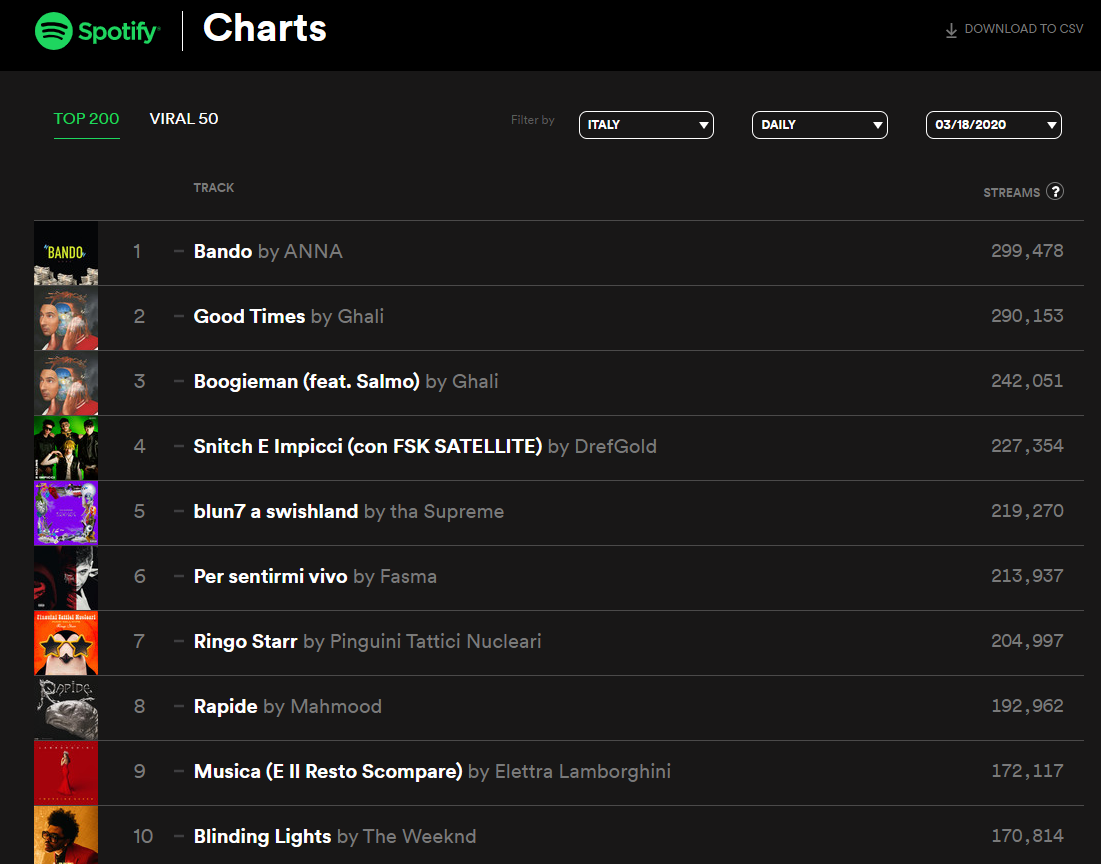Open the Bando album cover thumbnail
Viewport: 1101px width, 864px height.
tap(66, 253)
